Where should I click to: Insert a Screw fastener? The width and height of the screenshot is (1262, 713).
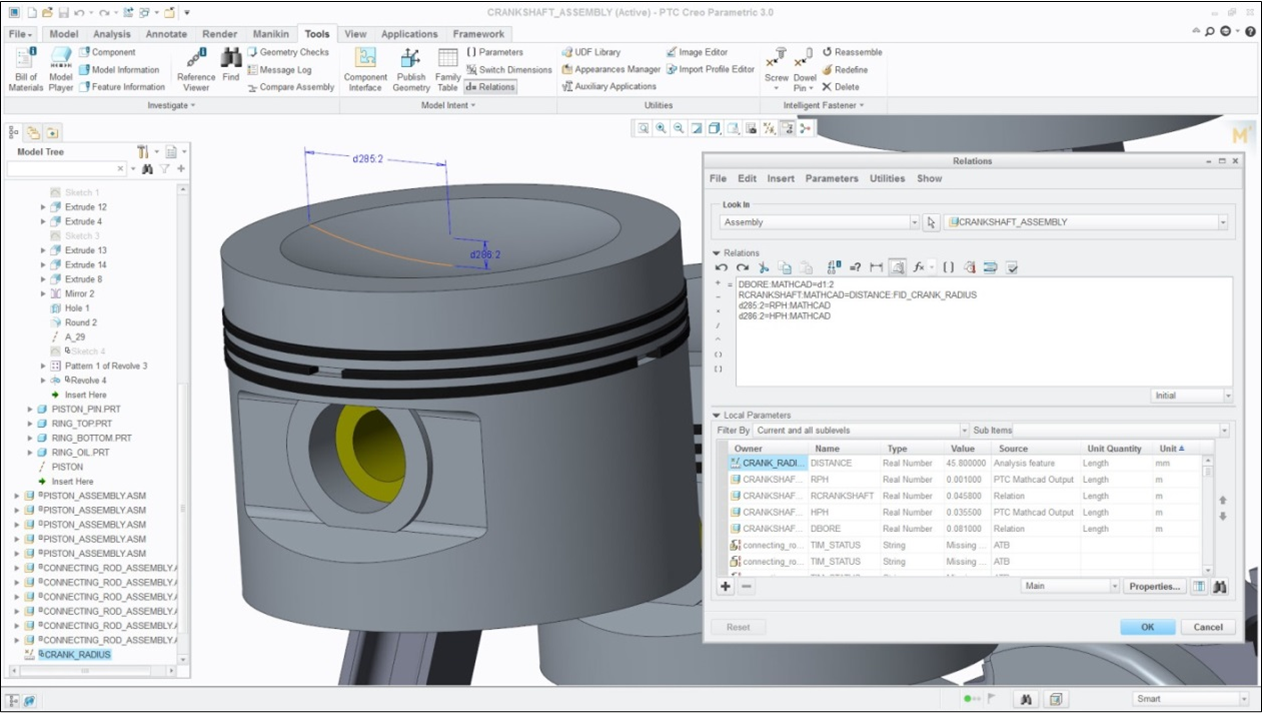click(777, 69)
